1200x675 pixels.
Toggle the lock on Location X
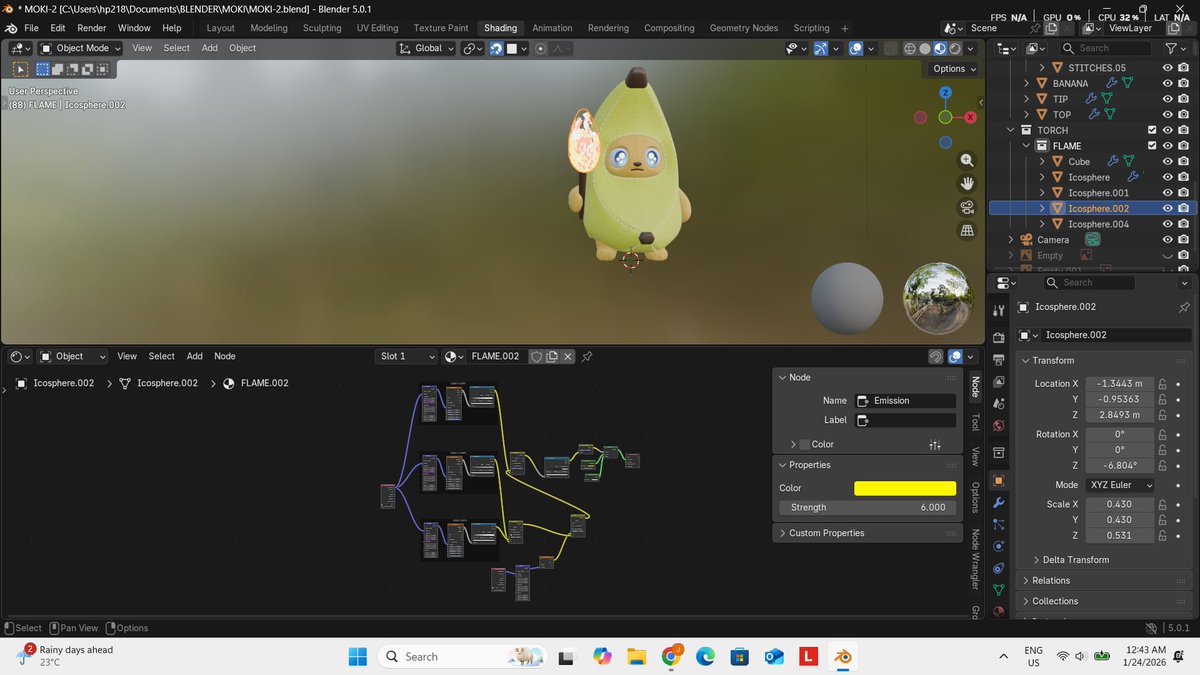[1163, 384]
